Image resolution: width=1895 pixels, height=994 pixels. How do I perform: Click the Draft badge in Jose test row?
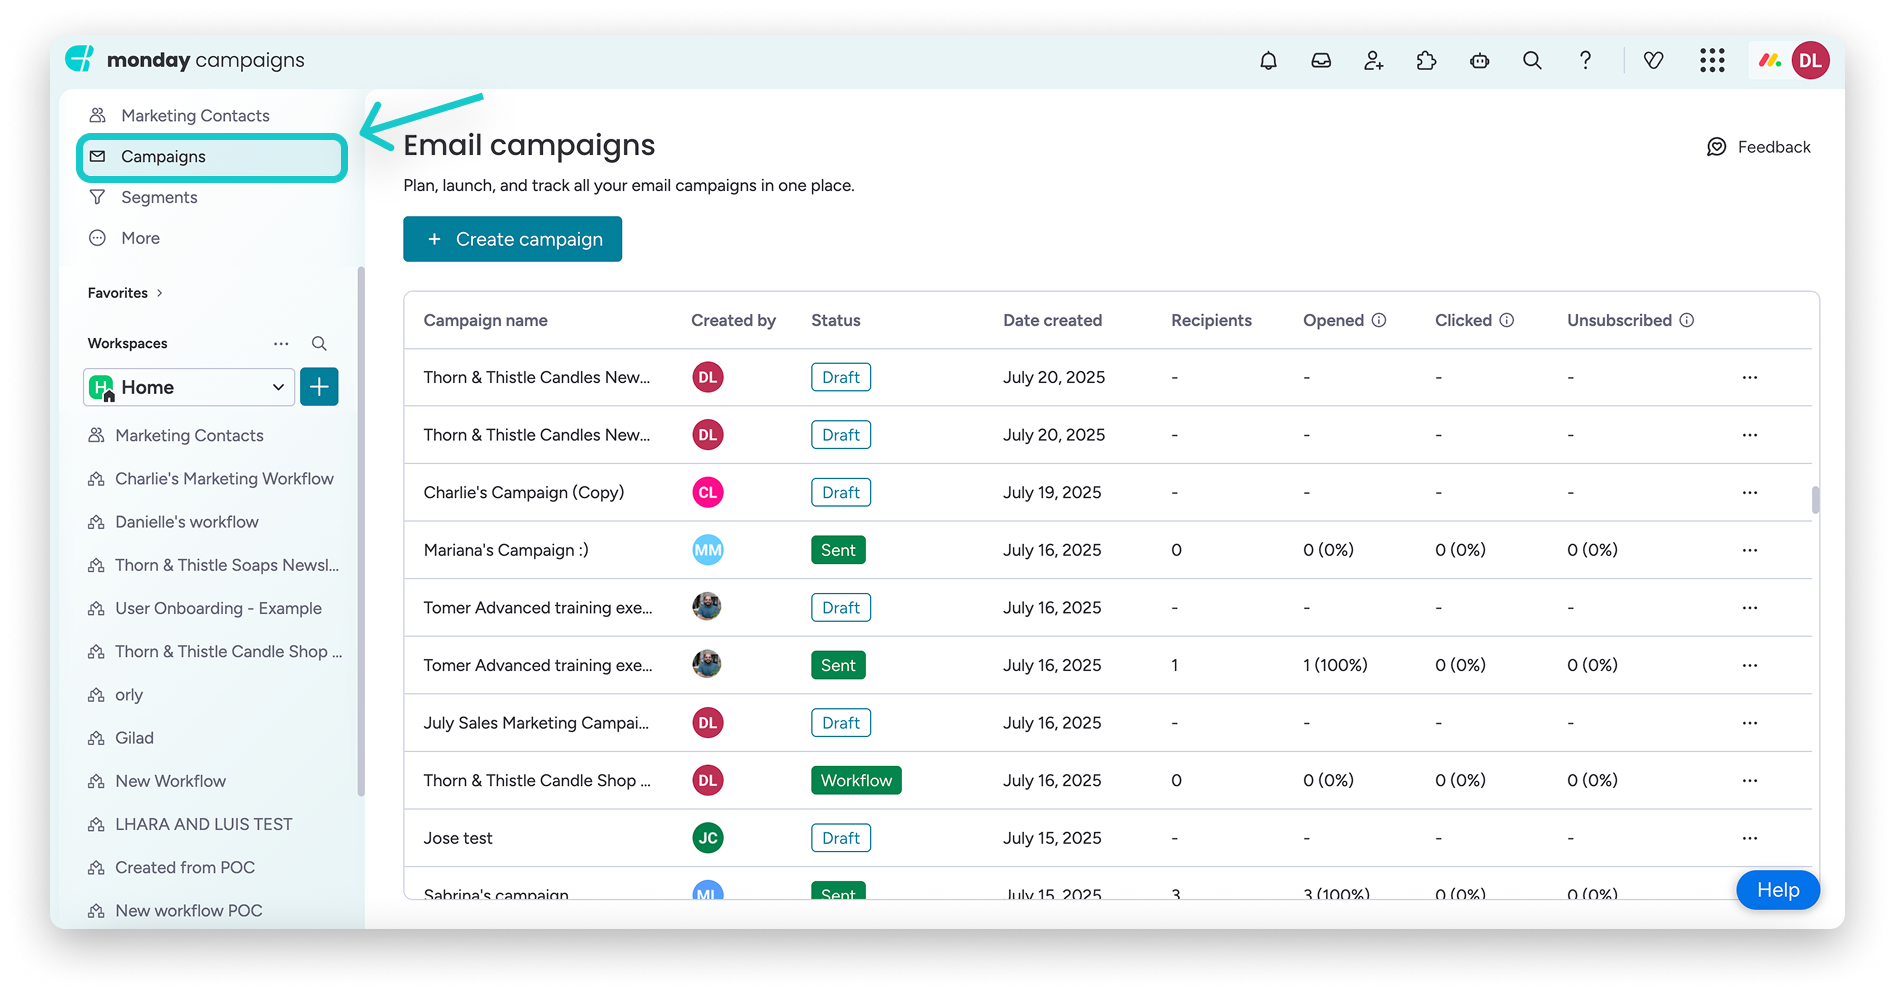click(x=841, y=838)
